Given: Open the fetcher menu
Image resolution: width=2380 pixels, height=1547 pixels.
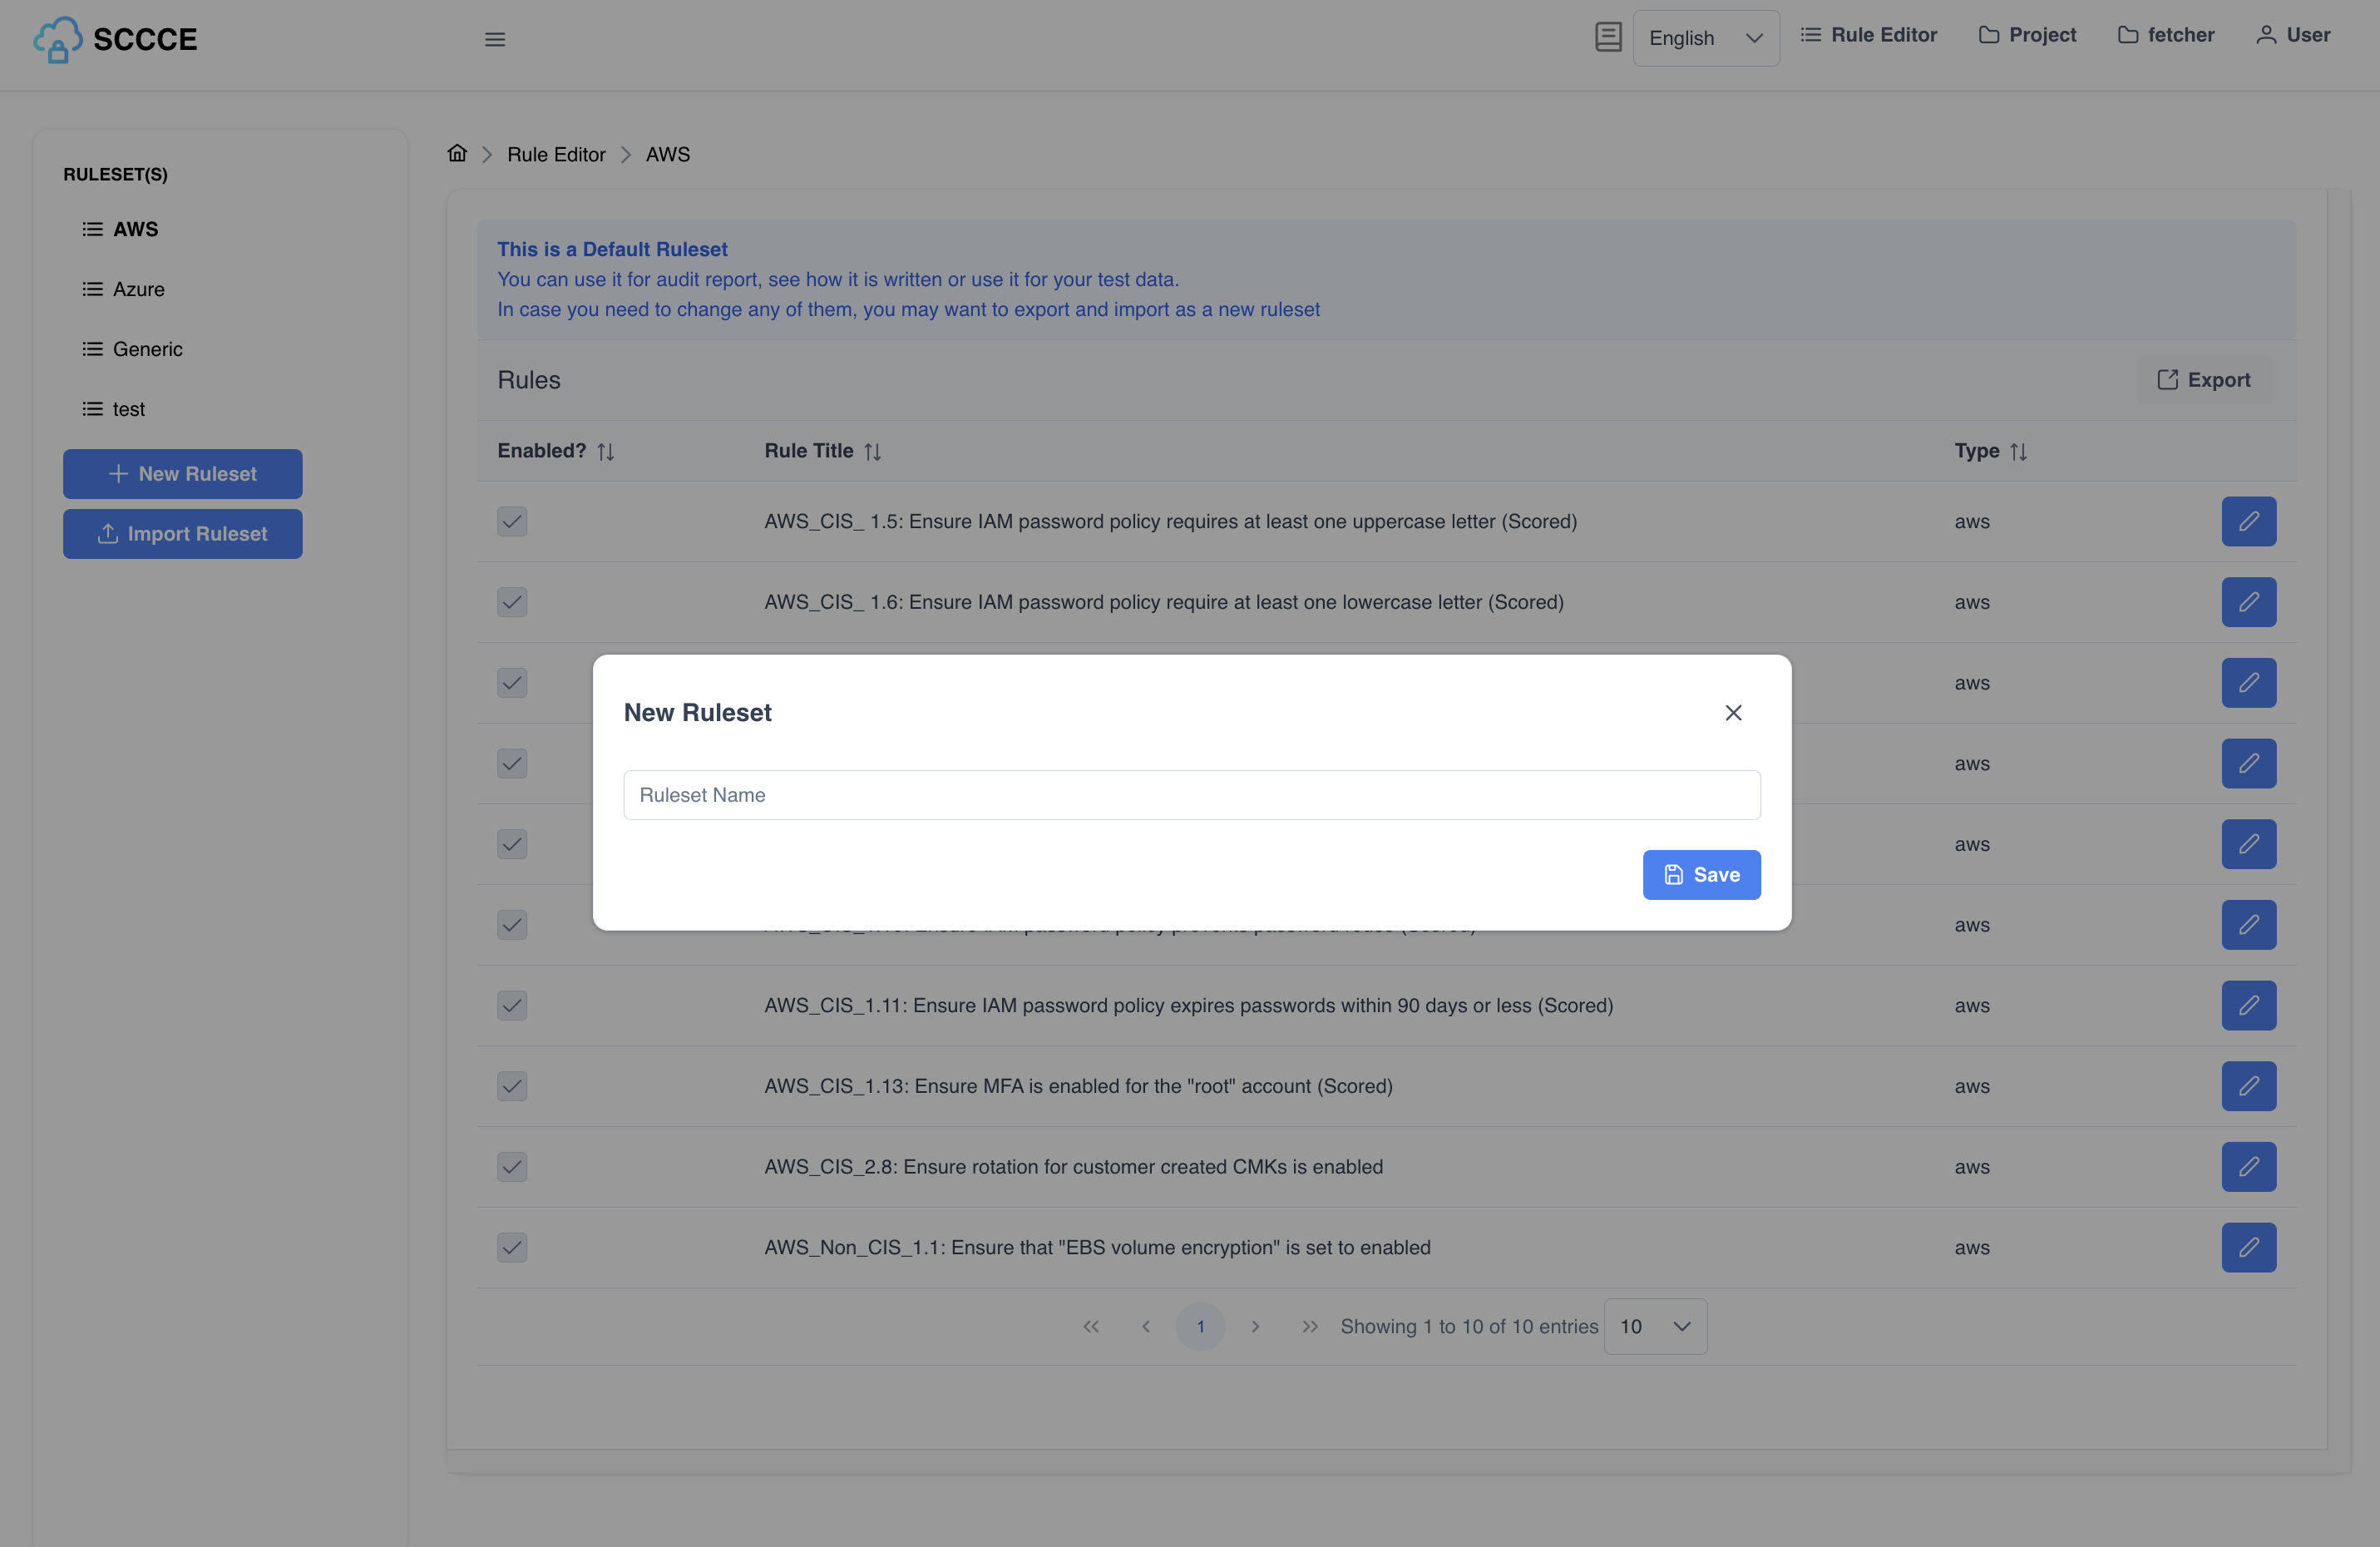Looking at the screenshot, I should click(x=2165, y=35).
